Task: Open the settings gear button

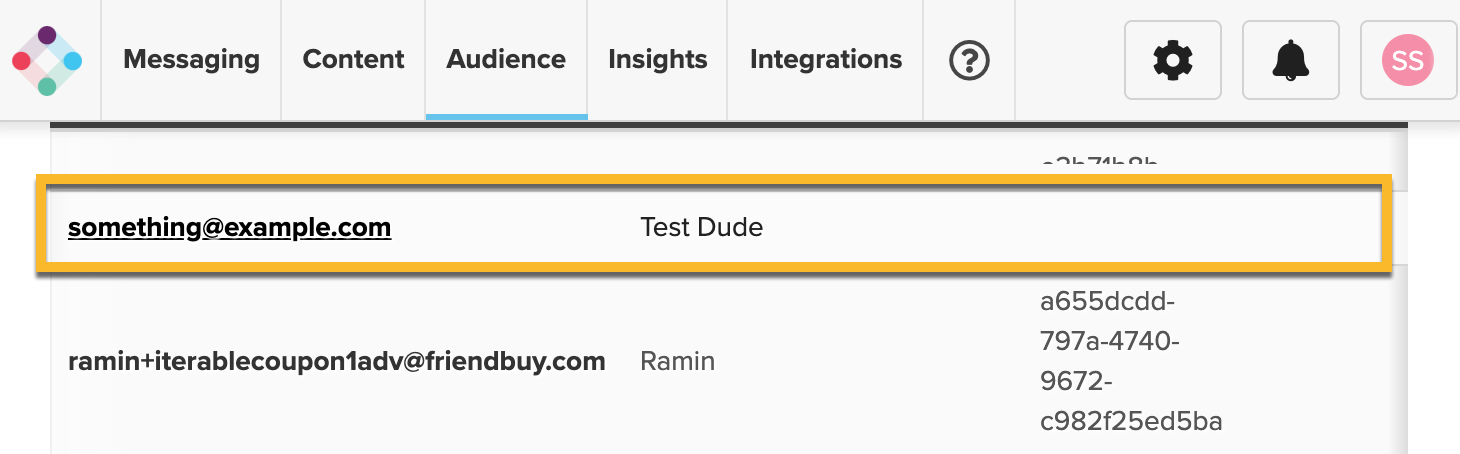Action: [1172, 61]
